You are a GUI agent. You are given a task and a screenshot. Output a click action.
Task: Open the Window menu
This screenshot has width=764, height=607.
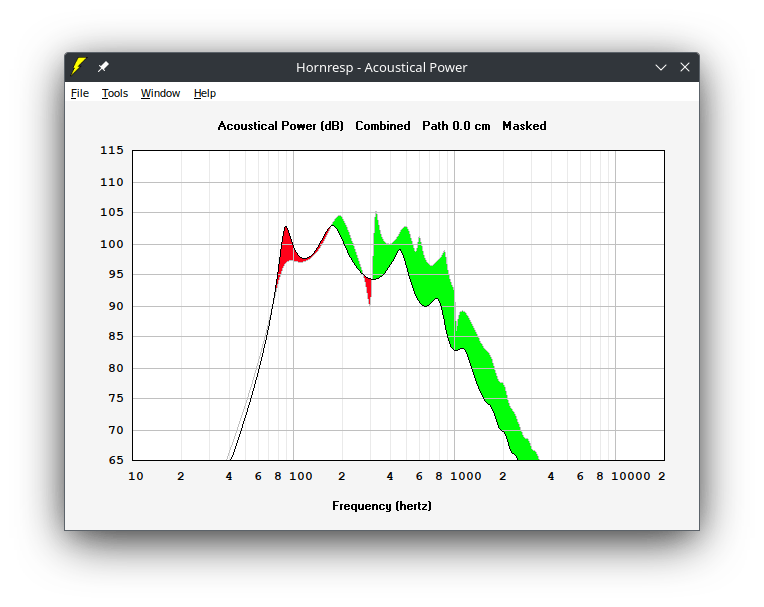click(x=160, y=93)
